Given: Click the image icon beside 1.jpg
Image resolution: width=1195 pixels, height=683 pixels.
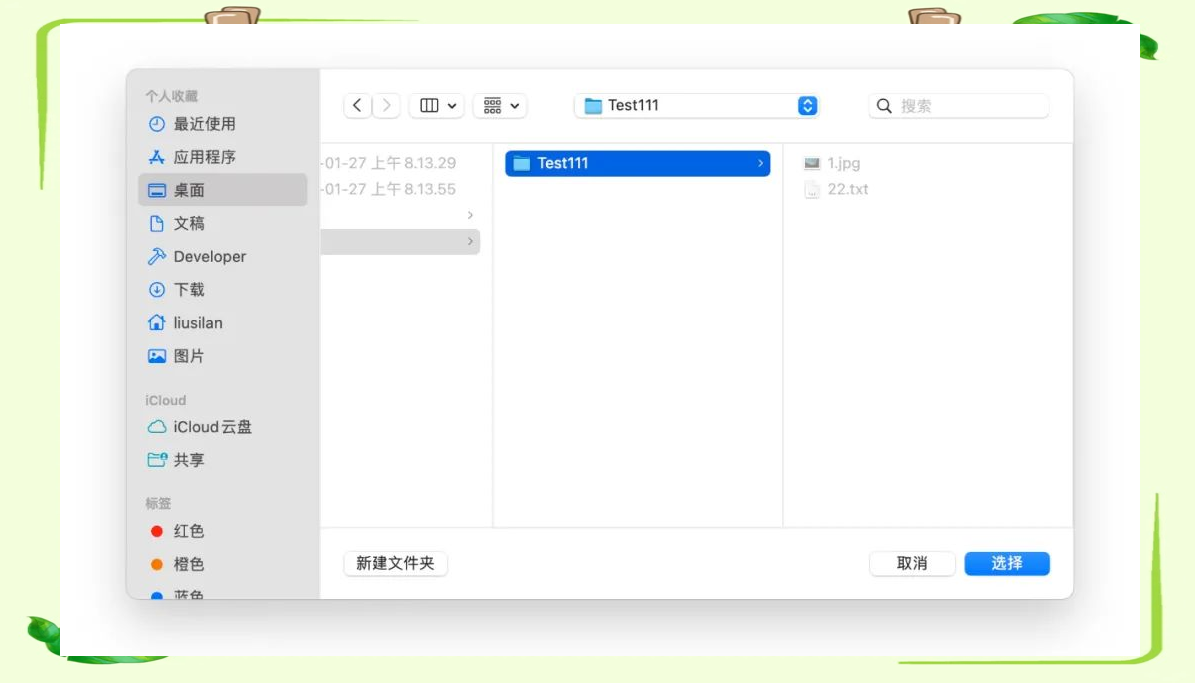Looking at the screenshot, I should coord(812,163).
